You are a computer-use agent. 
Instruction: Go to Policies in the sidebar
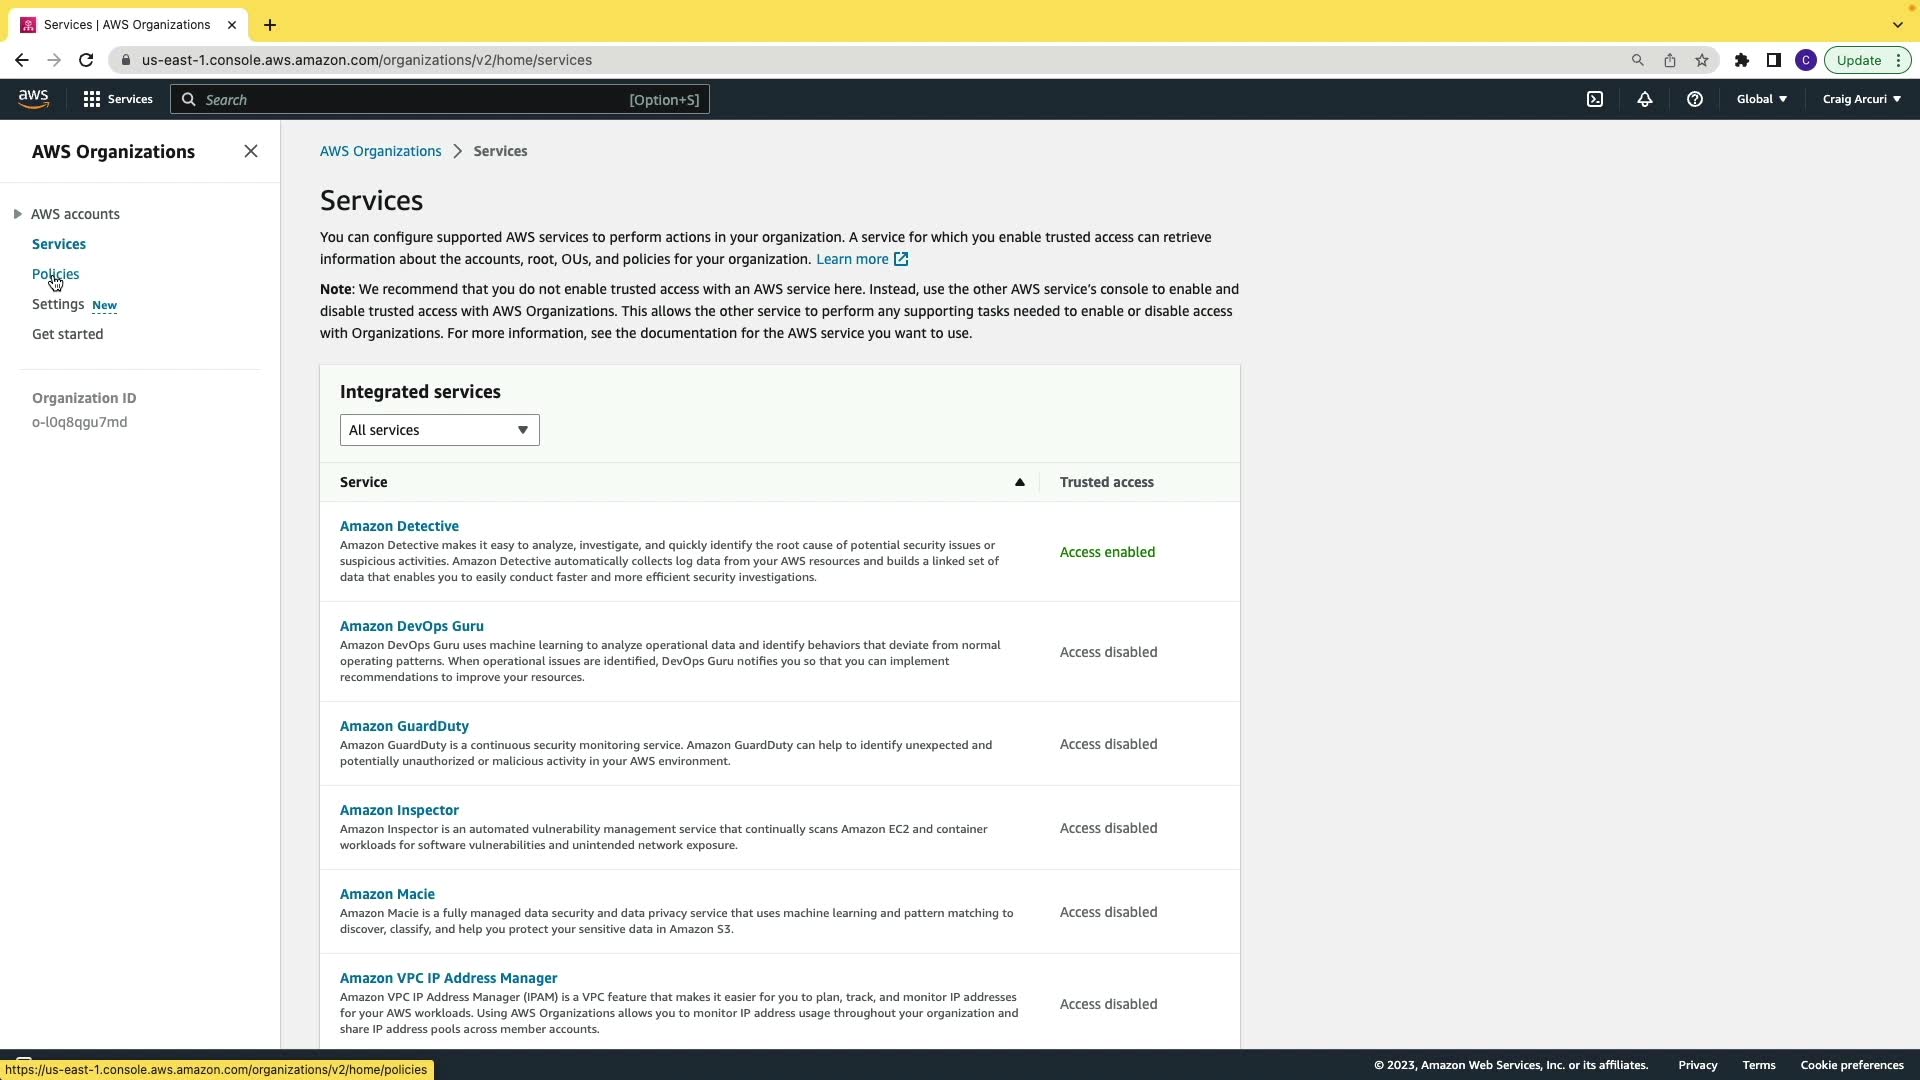[55, 274]
